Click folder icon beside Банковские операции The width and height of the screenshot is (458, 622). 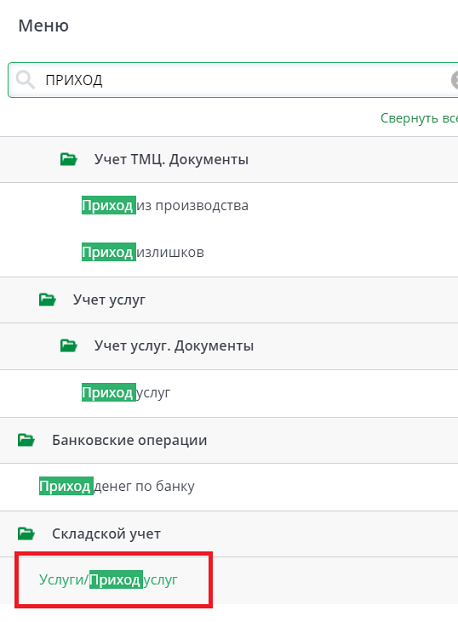pos(26,440)
